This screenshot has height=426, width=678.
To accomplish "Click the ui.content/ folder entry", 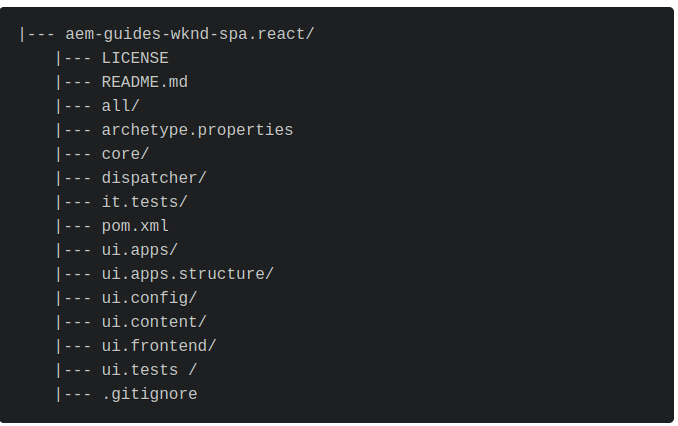I will click(154, 322).
